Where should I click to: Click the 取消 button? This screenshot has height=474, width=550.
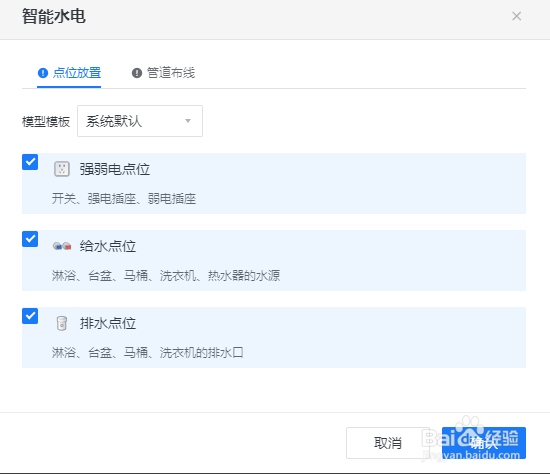pos(388,443)
